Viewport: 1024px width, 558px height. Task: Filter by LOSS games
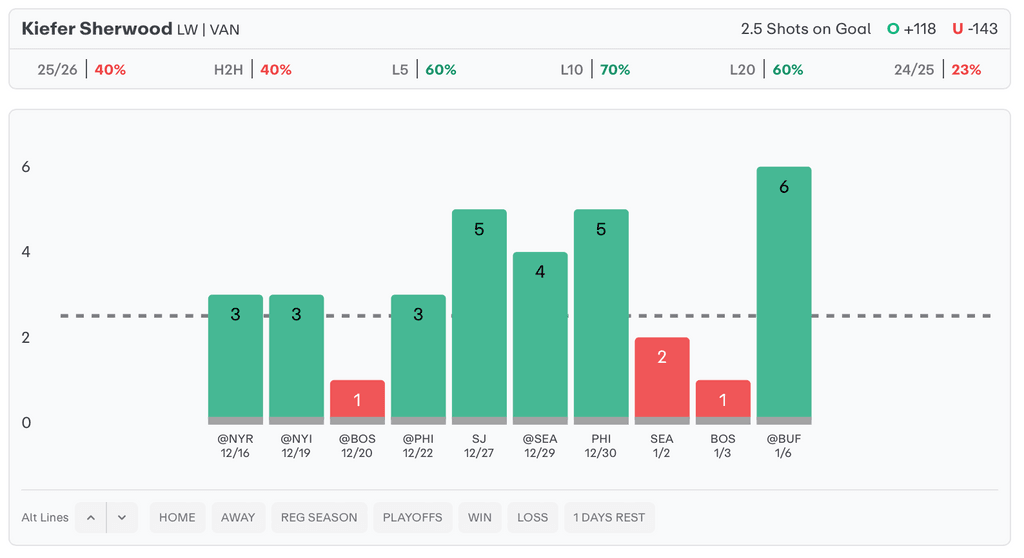point(533,517)
